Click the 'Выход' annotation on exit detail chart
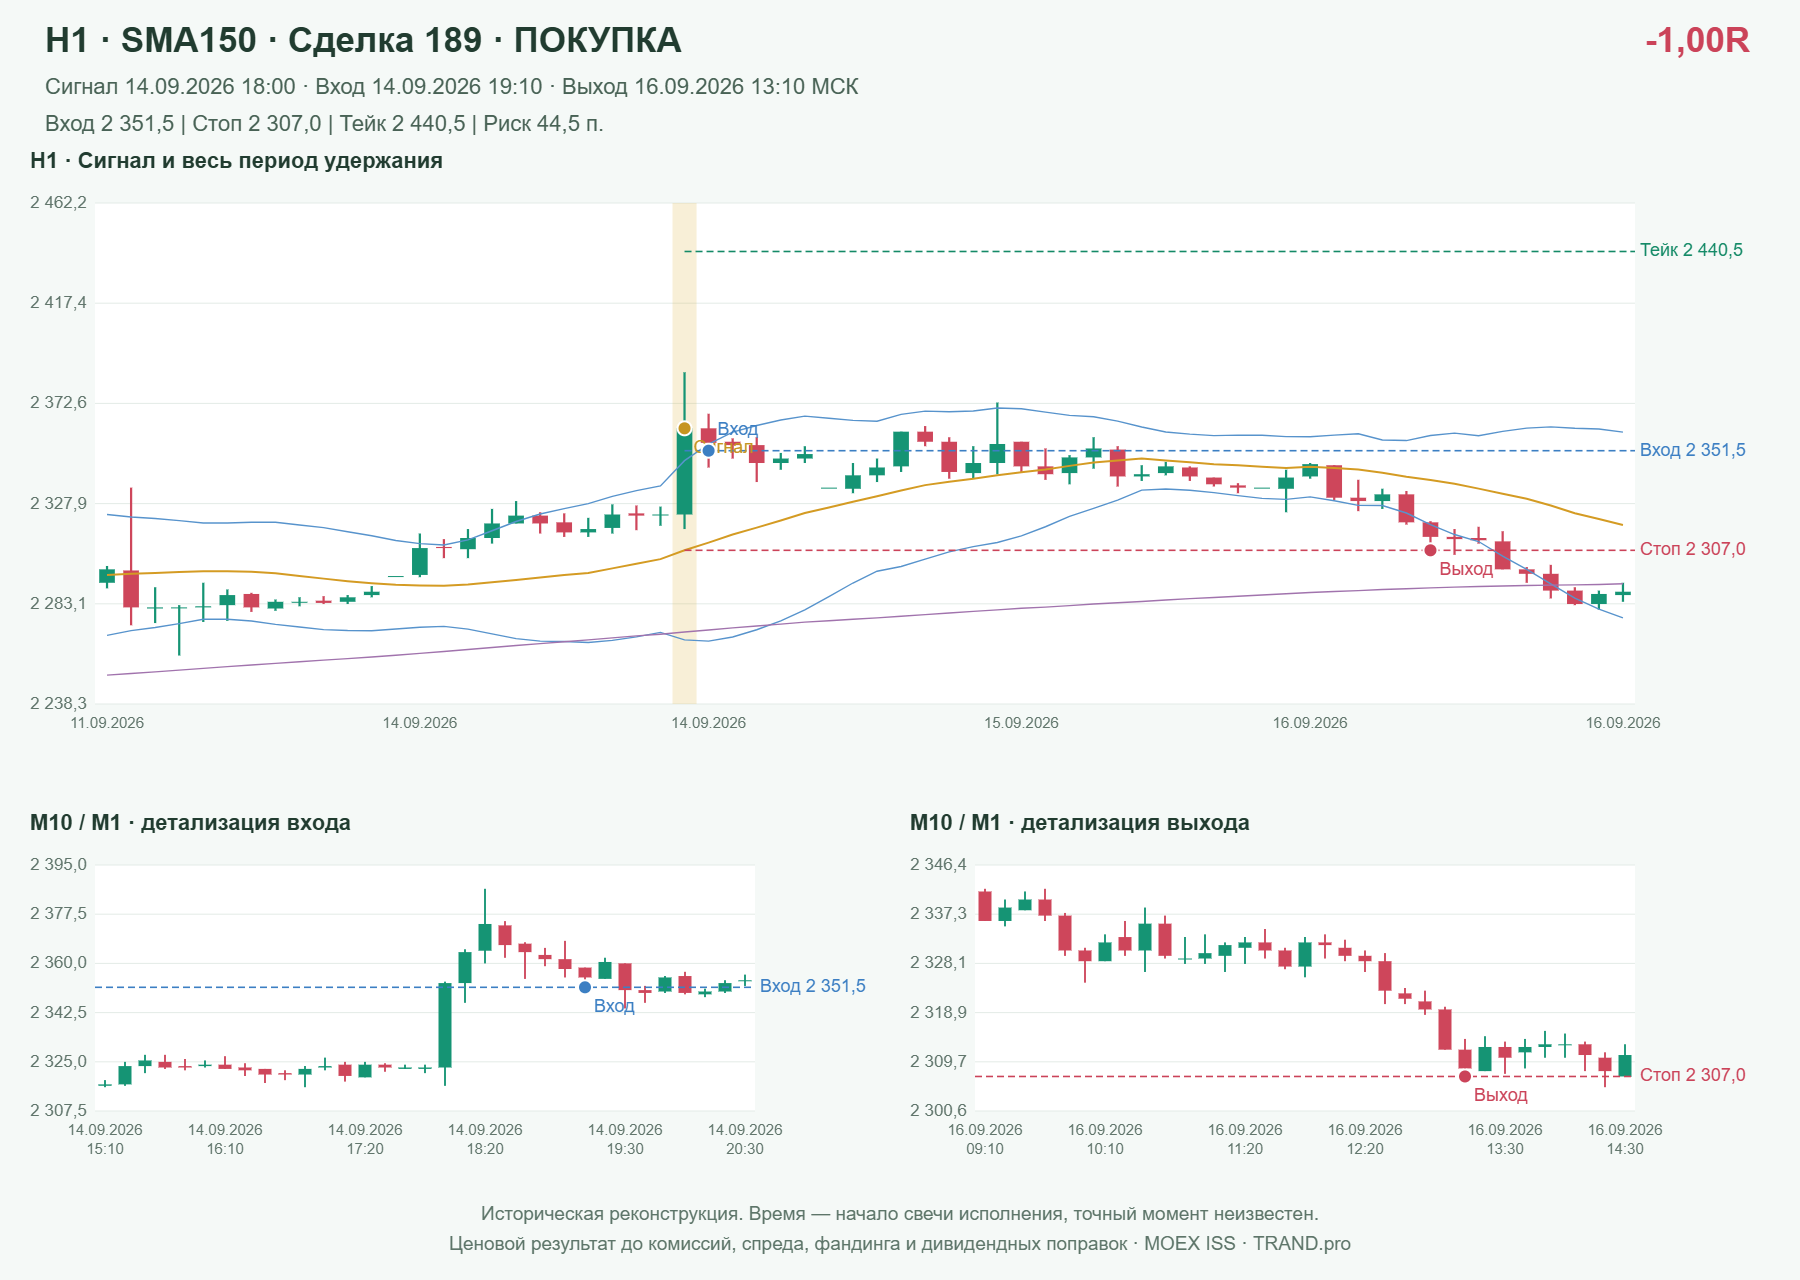 click(x=1501, y=1095)
